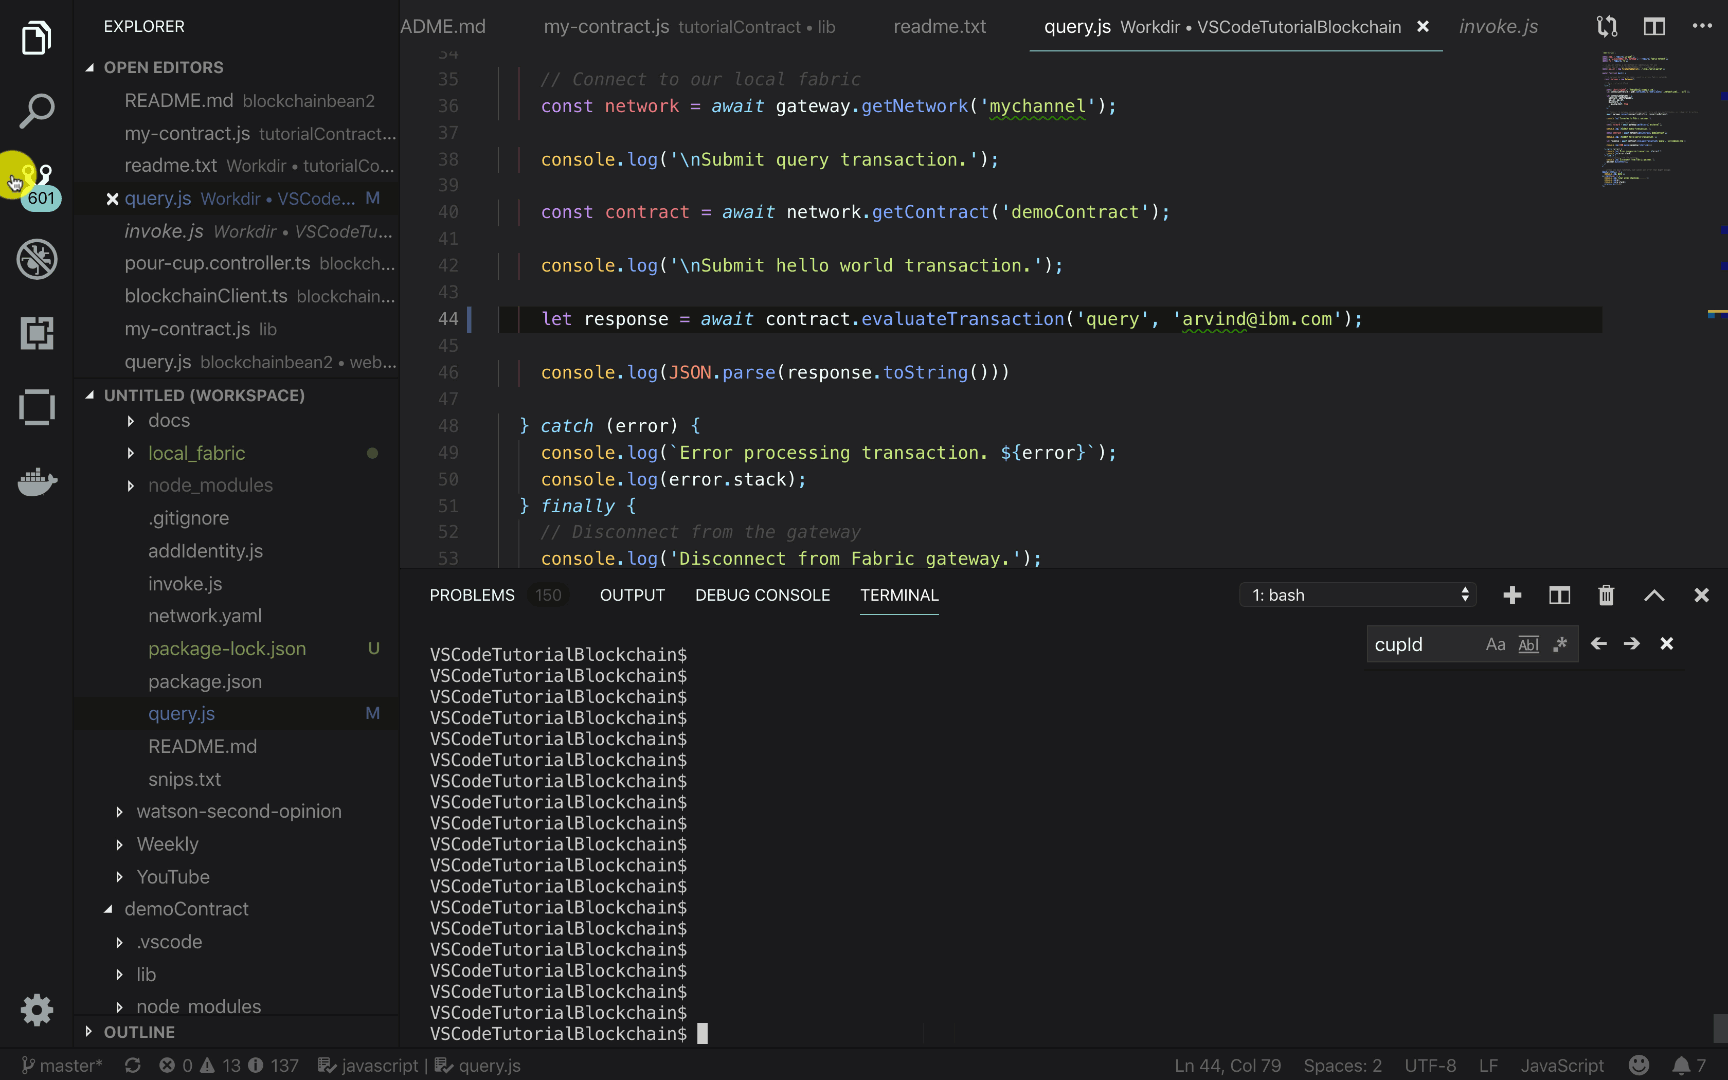This screenshot has width=1728, height=1080.
Task: Go to previous find match in terminal
Action: 1599,644
